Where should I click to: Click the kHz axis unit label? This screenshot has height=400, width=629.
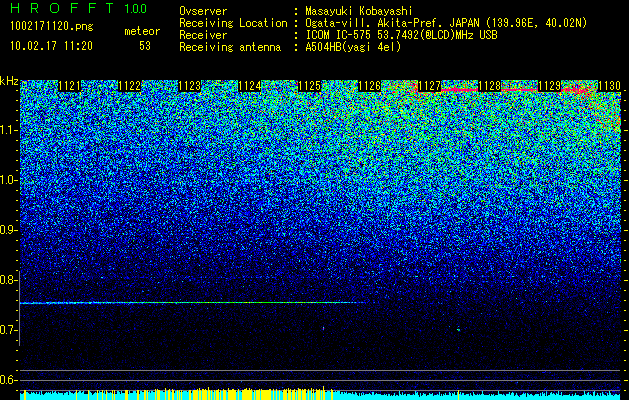tap(9, 81)
